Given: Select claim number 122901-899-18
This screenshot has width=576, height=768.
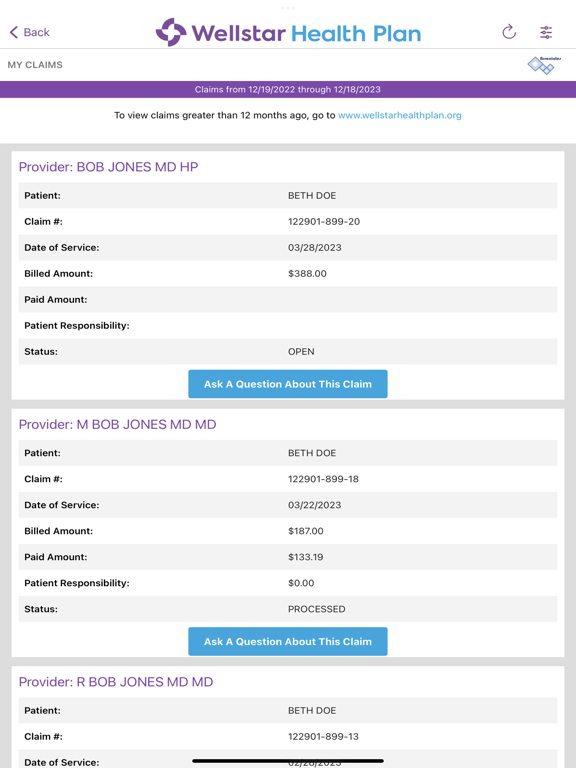Looking at the screenshot, I should point(323,480).
